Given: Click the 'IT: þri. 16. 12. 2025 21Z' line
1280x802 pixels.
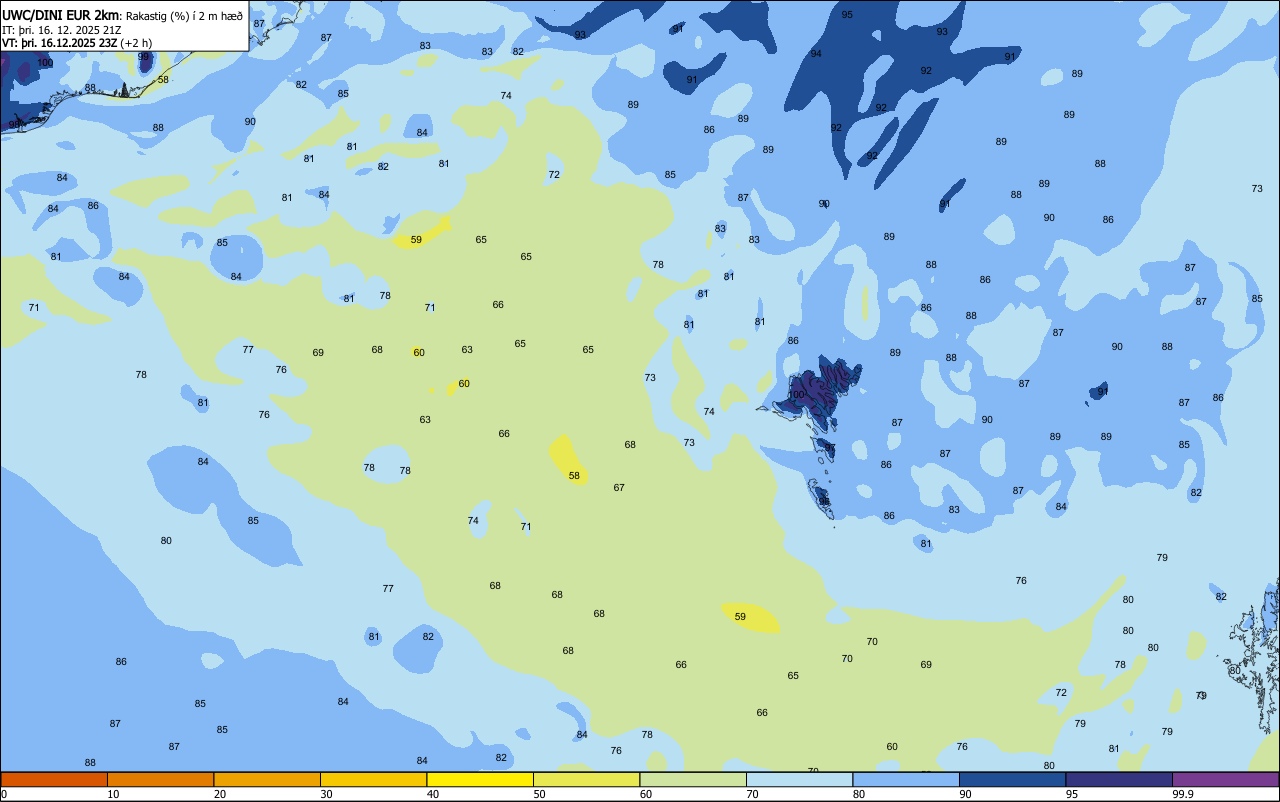Looking at the screenshot, I should (62, 29).
